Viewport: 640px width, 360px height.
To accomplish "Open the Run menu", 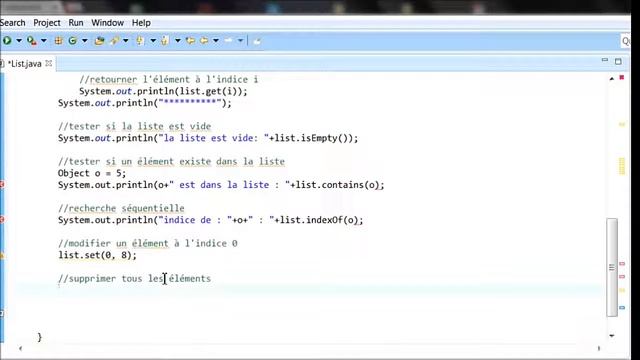I will (76, 23).
